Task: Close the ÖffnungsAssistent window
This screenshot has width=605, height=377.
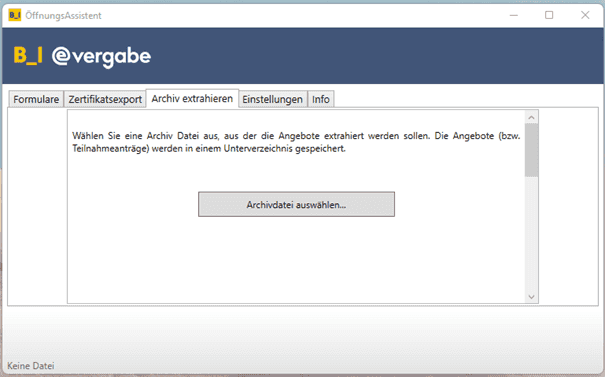Action: click(585, 15)
